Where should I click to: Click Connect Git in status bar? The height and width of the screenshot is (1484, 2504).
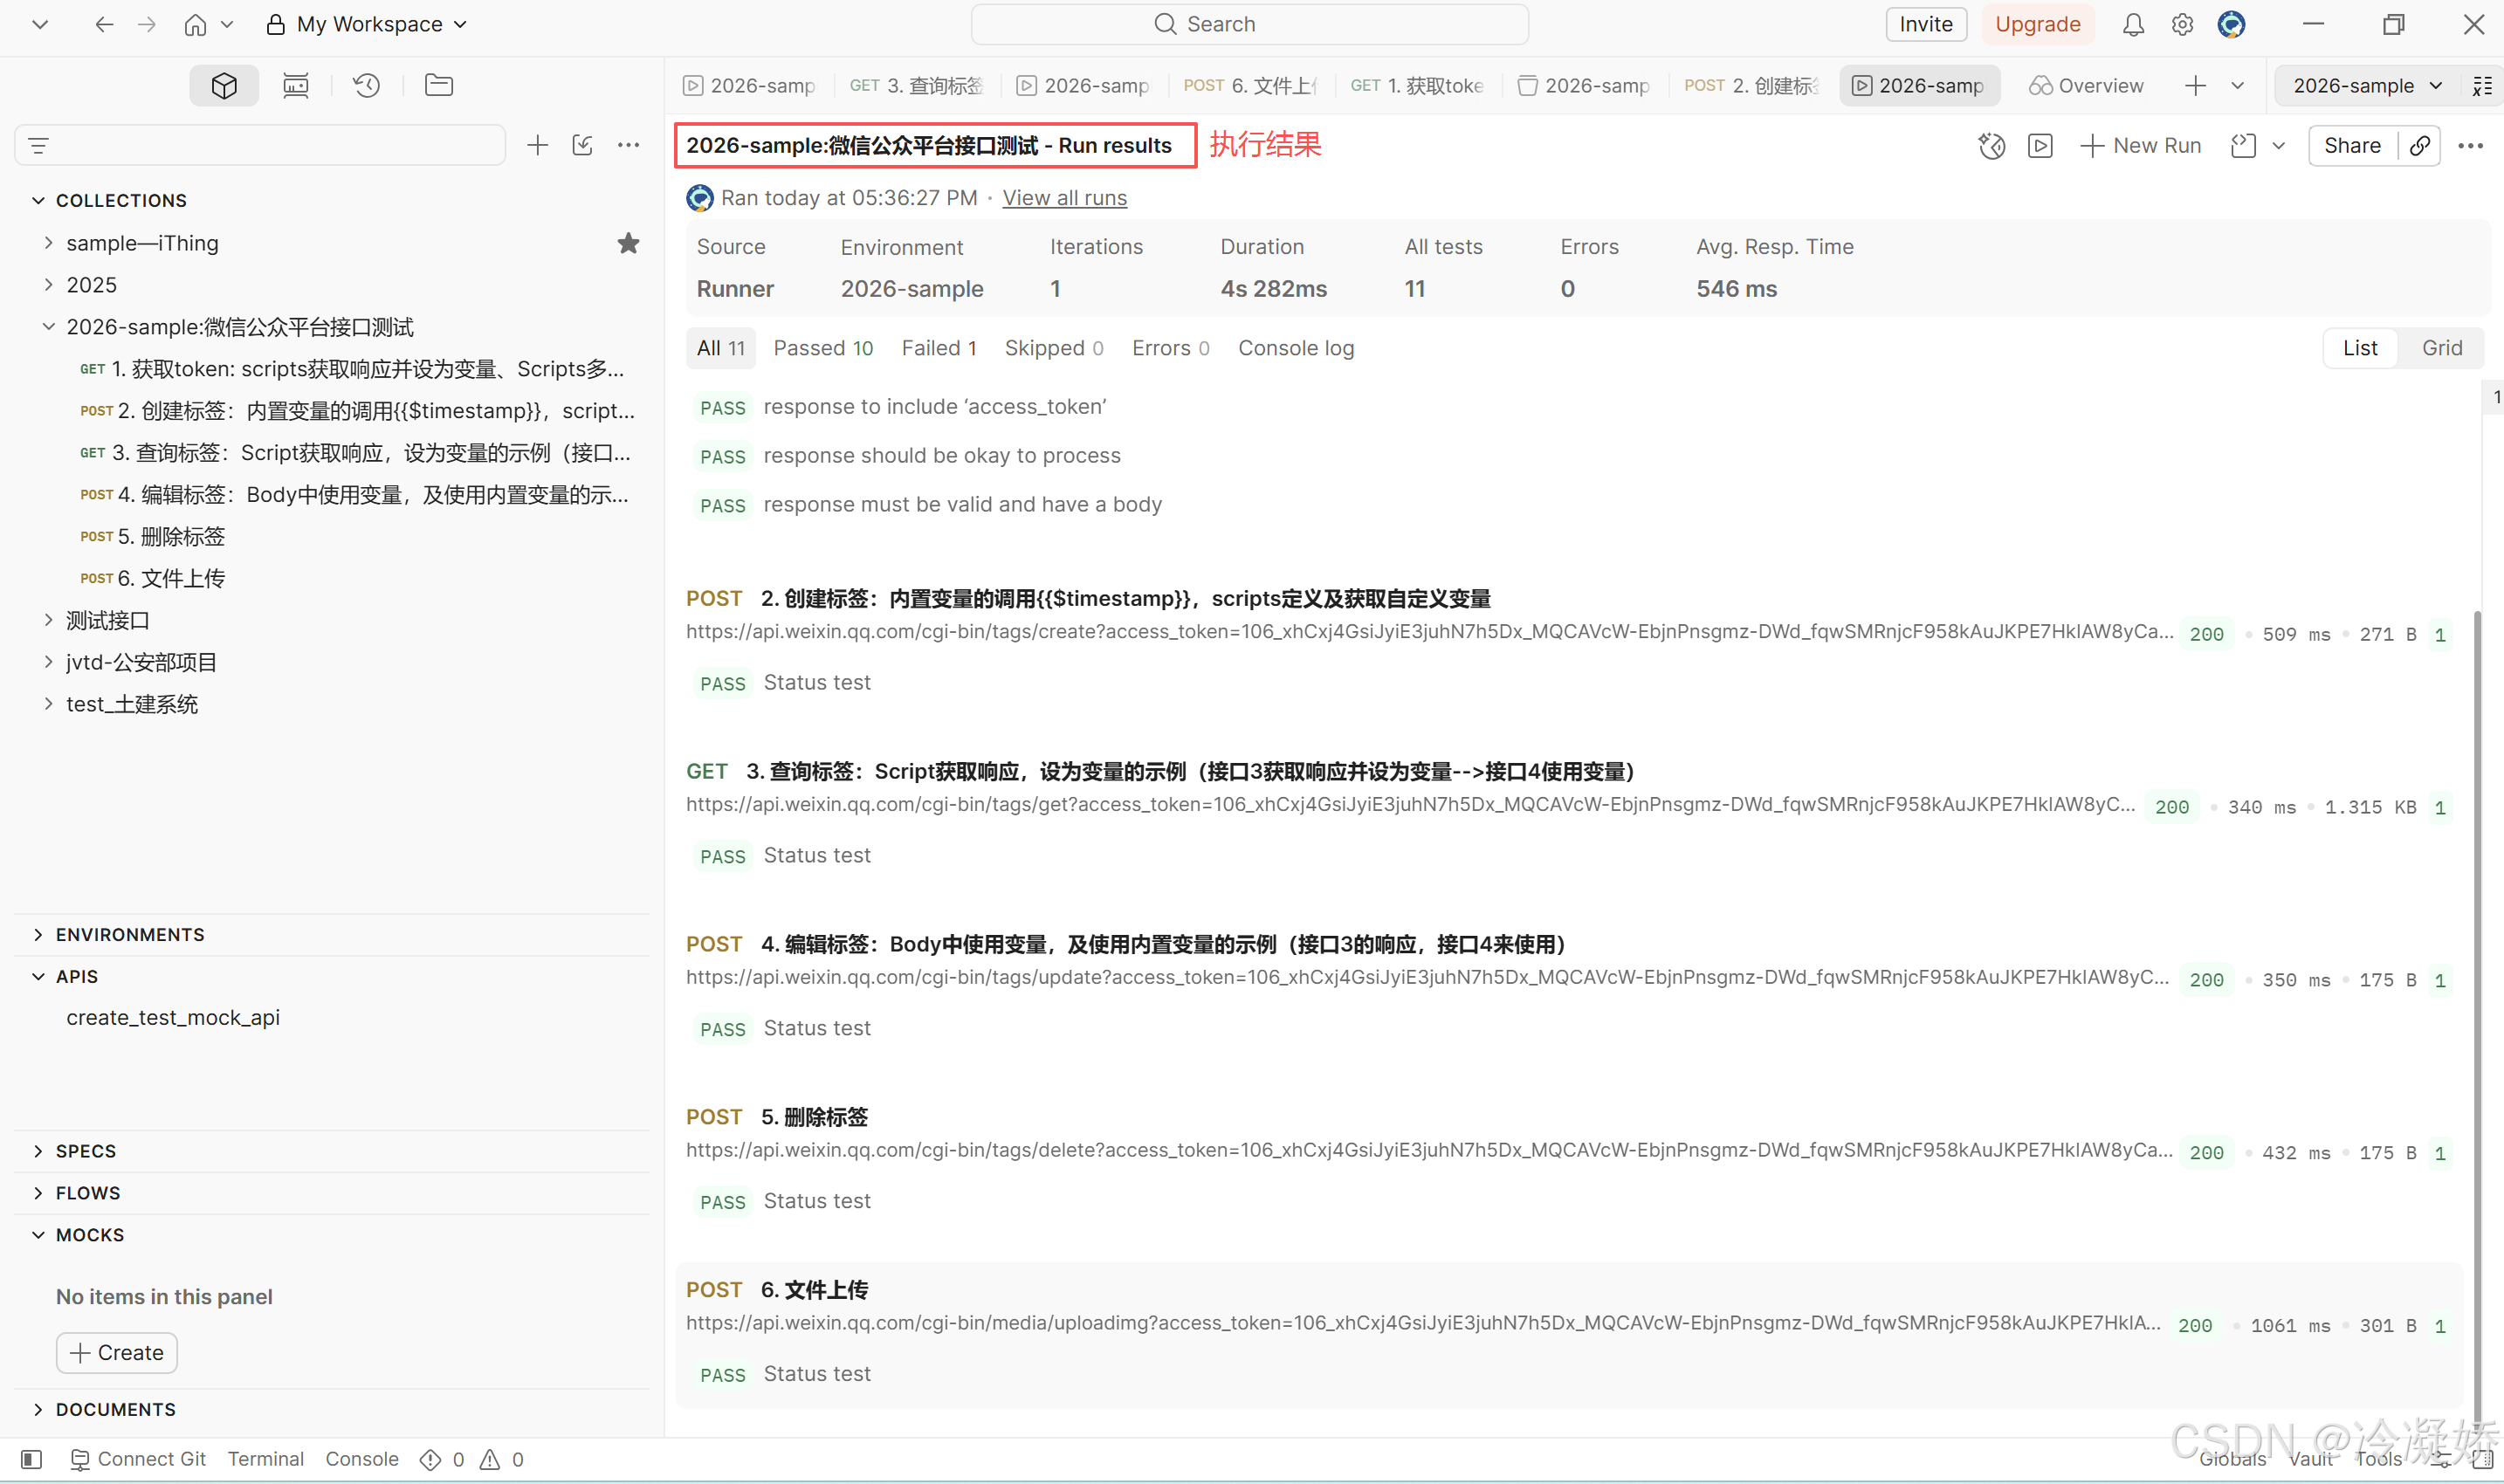click(x=139, y=1460)
